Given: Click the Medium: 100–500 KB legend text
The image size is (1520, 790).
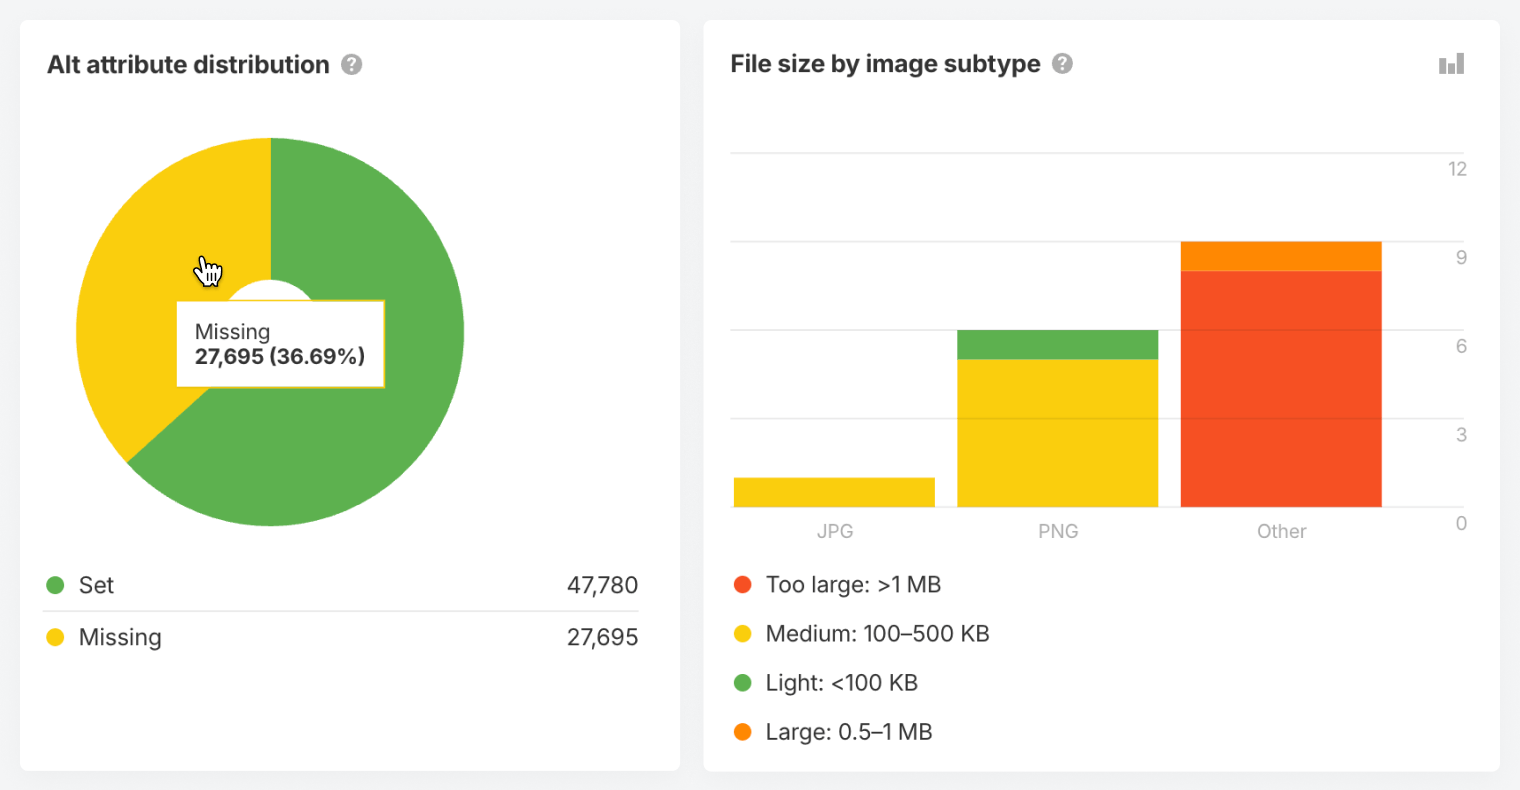Looking at the screenshot, I should coord(877,633).
